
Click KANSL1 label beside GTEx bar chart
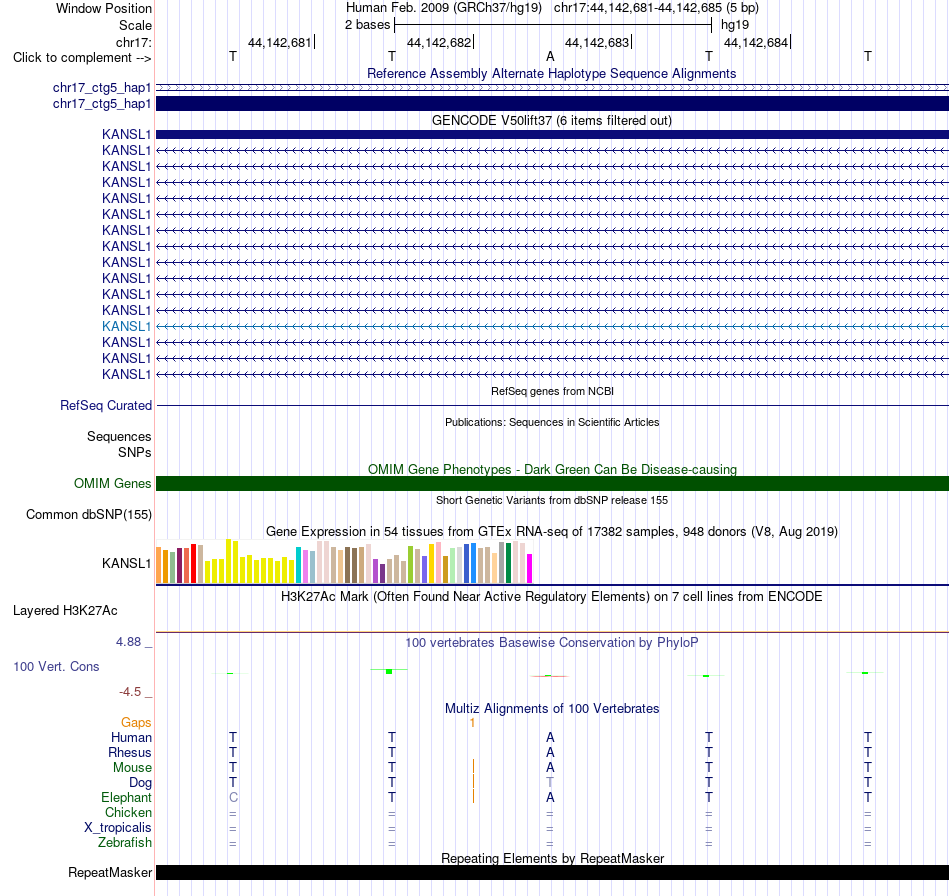pos(126,563)
